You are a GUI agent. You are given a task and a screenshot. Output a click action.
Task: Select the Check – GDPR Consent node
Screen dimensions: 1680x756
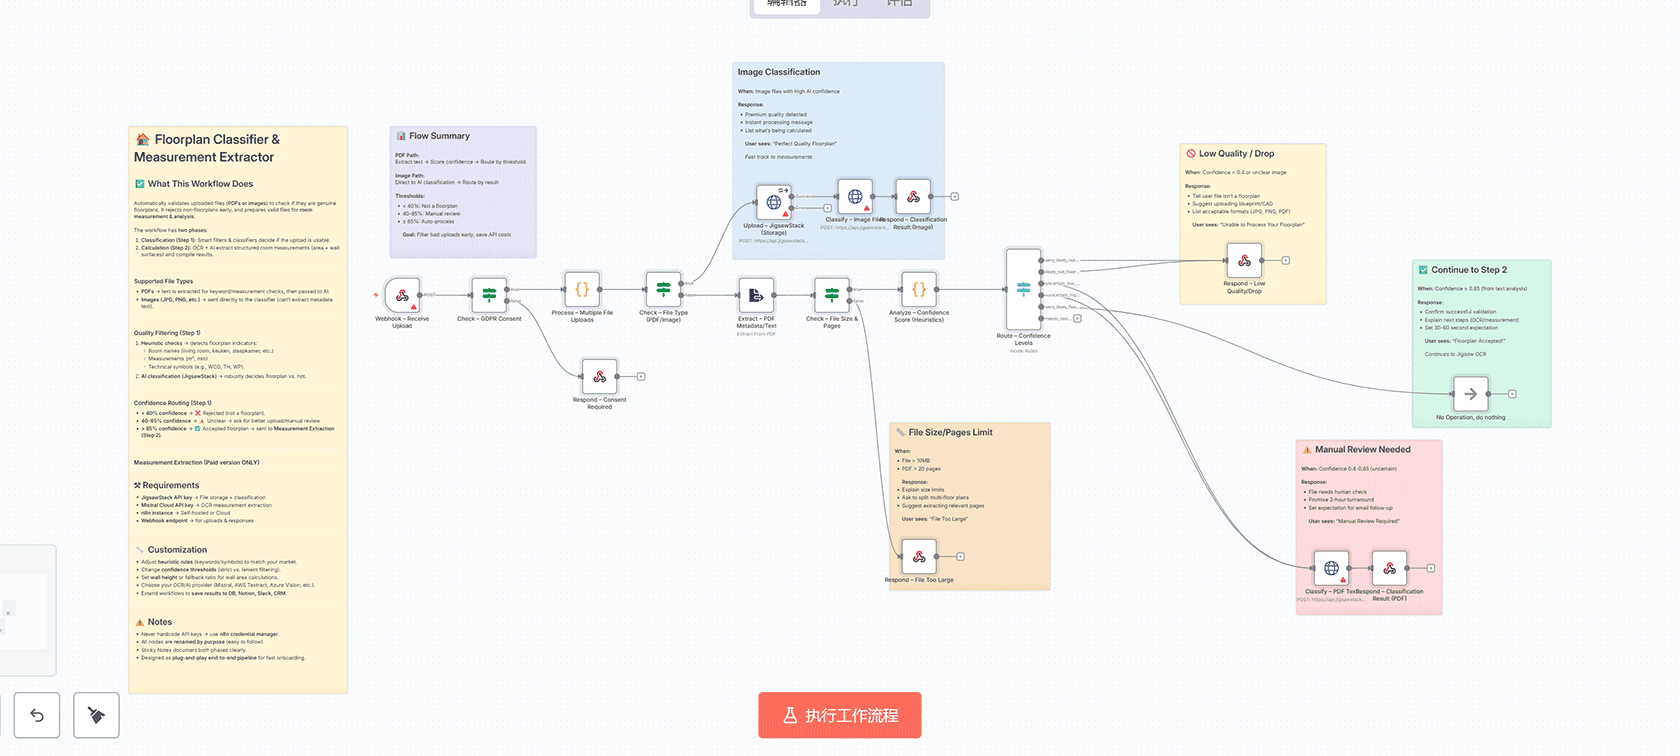489,295
